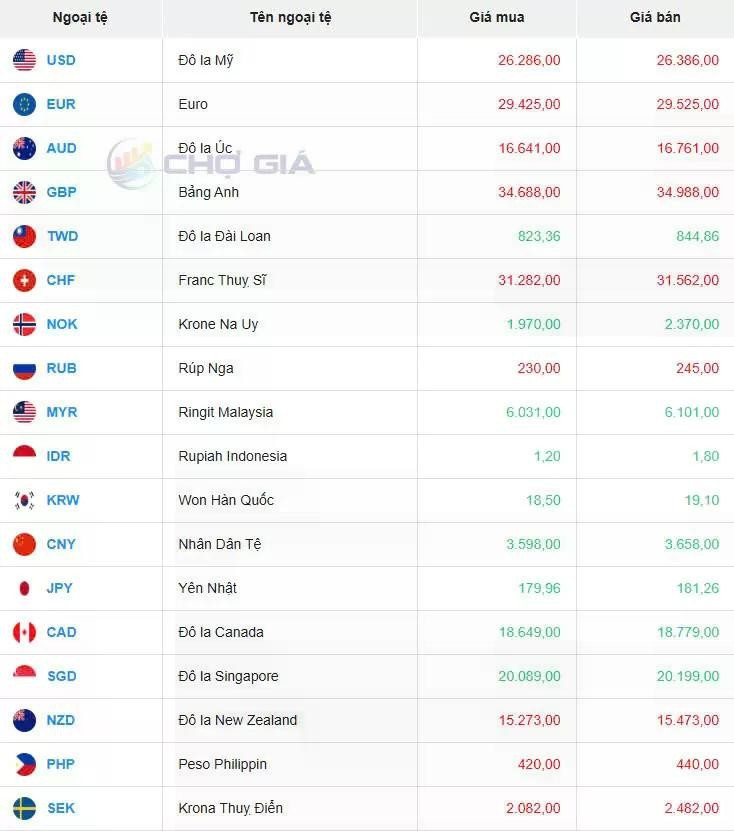This screenshot has height=831, width=734.
Task: Click the SEK Sweden flag icon
Action: 24,808
